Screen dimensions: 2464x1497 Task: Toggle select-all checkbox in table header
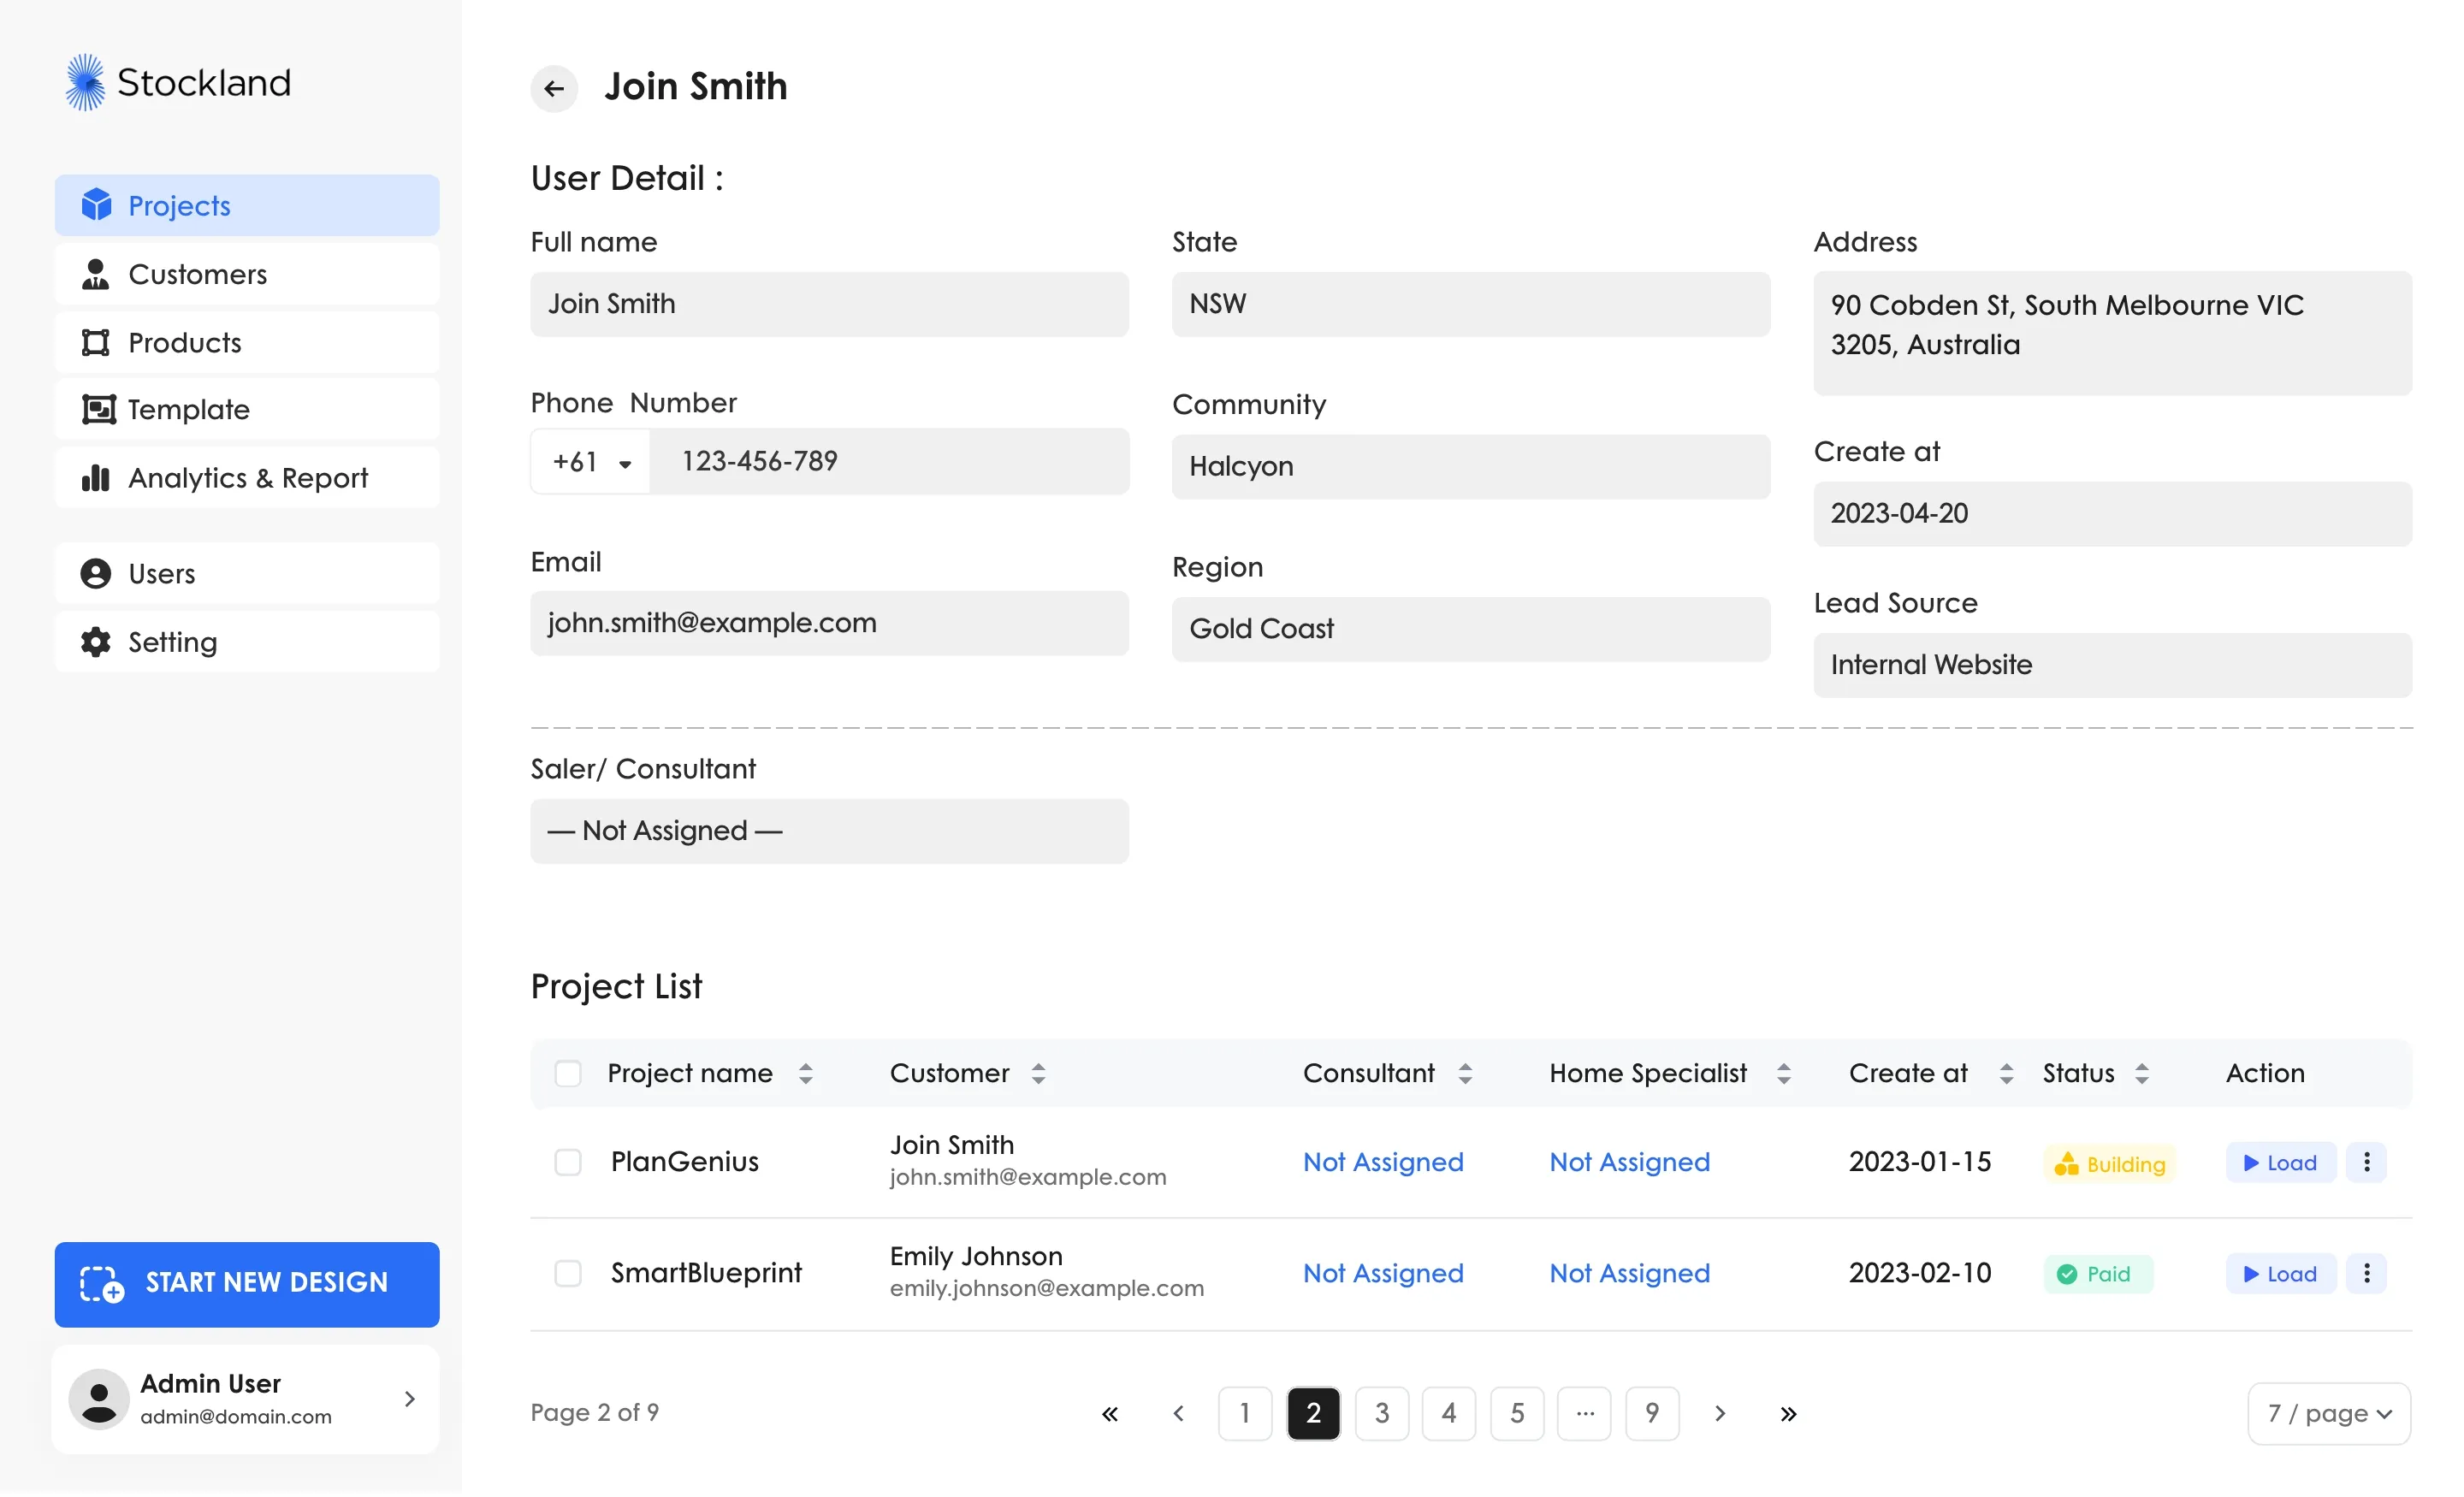tap(568, 1073)
